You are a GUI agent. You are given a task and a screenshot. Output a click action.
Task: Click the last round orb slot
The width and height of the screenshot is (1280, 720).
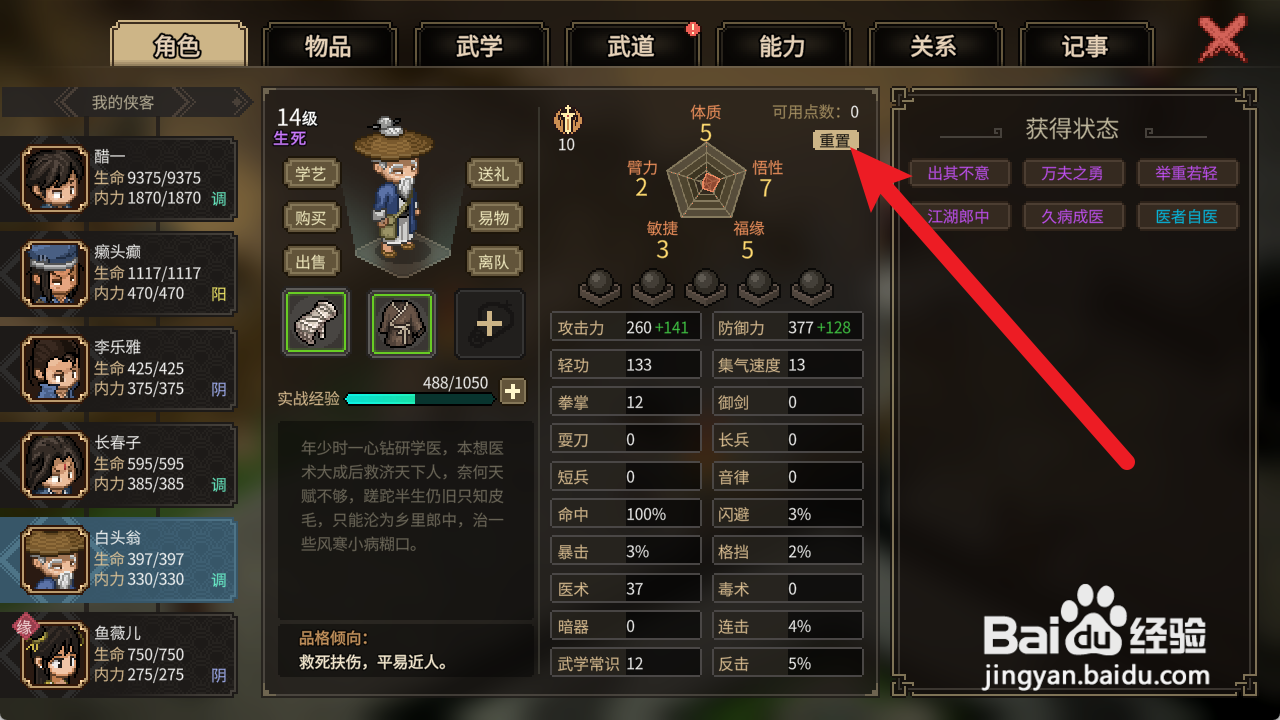coord(811,286)
